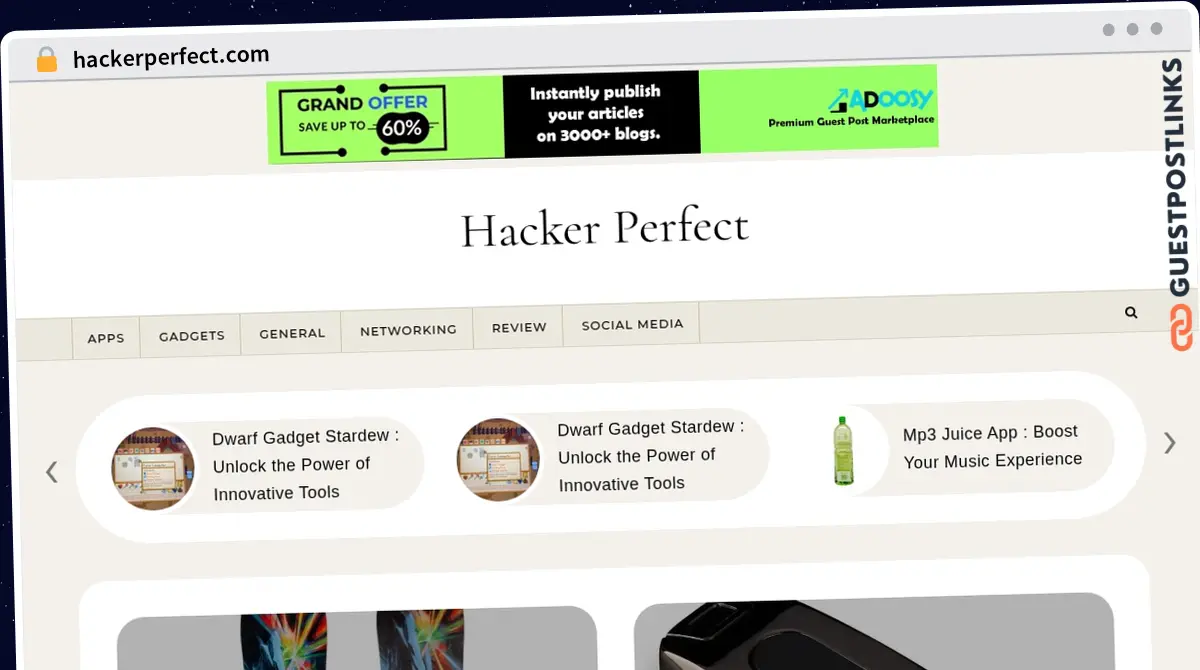
Task: Go to the Networking section
Action: (x=408, y=330)
